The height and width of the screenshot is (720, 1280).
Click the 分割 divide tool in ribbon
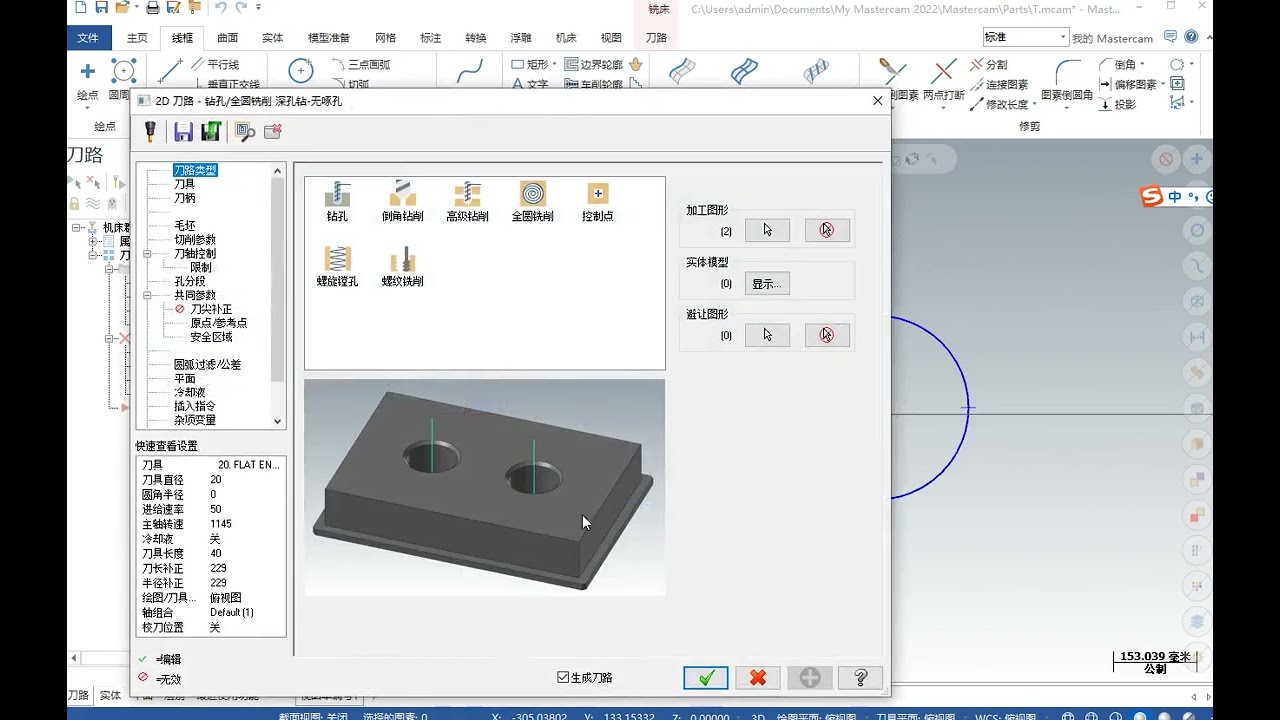988,64
